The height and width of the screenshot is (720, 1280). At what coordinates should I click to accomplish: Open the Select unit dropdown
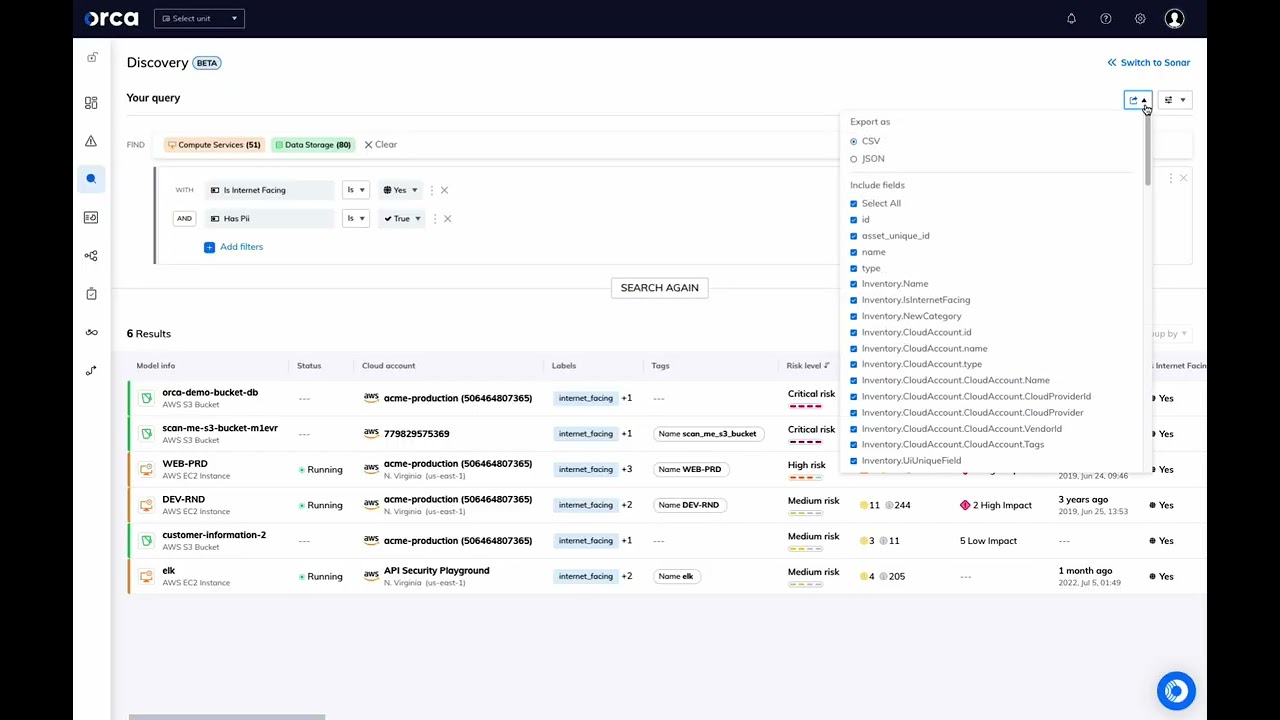[199, 18]
